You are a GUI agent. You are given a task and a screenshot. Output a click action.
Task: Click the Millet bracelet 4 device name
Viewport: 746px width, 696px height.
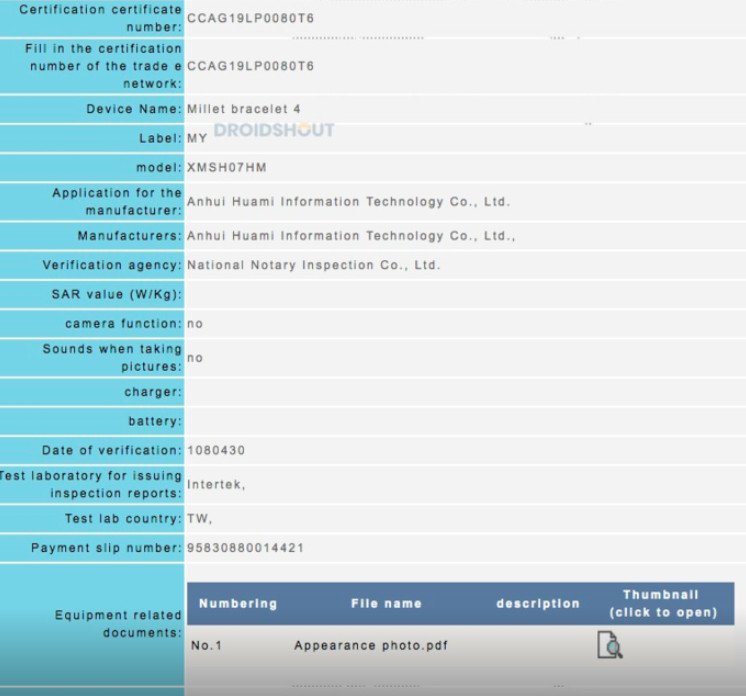click(x=244, y=109)
